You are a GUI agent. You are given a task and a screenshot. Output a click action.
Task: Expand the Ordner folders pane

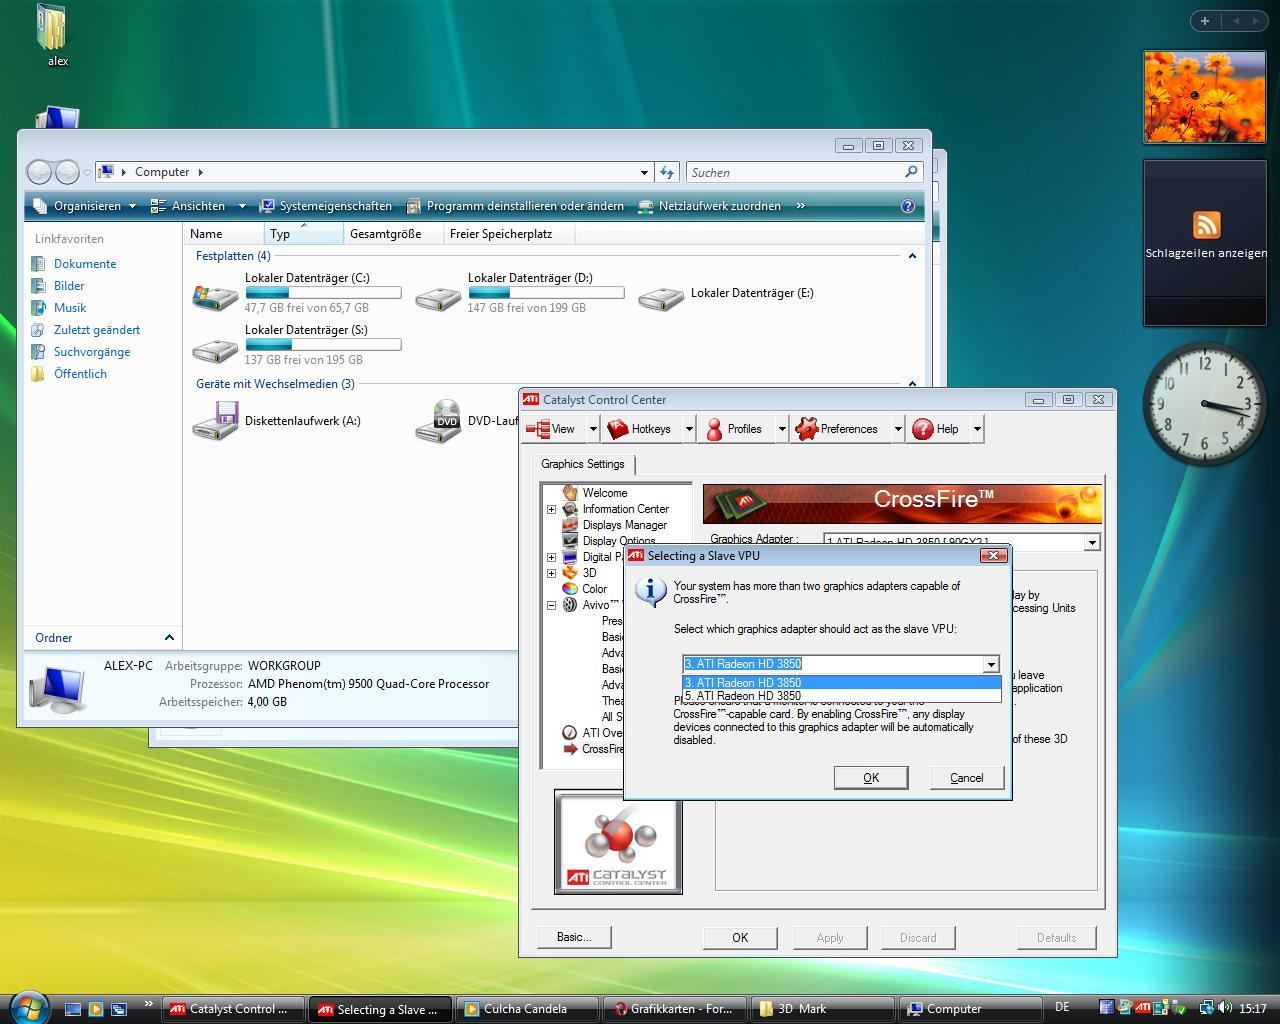(169, 638)
